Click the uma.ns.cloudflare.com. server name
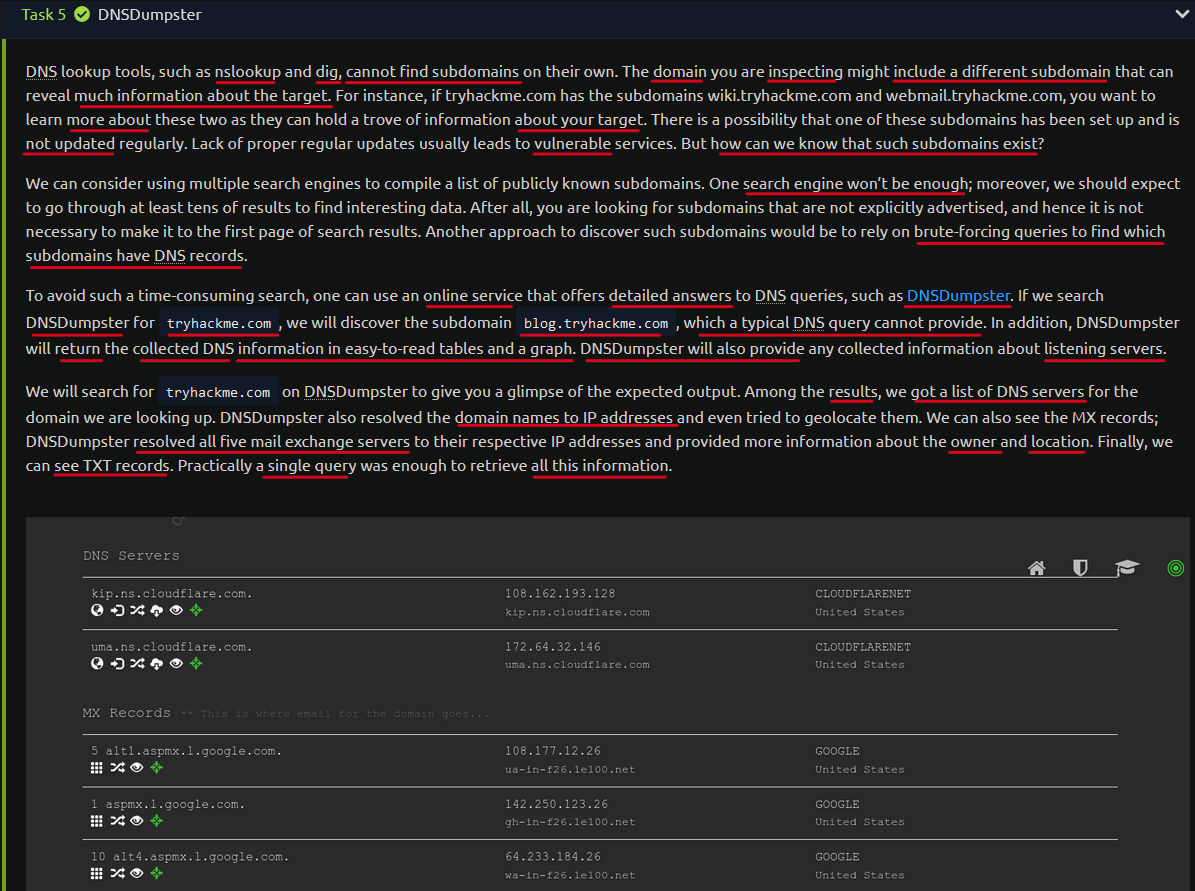This screenshot has width=1195, height=891. (x=171, y=646)
